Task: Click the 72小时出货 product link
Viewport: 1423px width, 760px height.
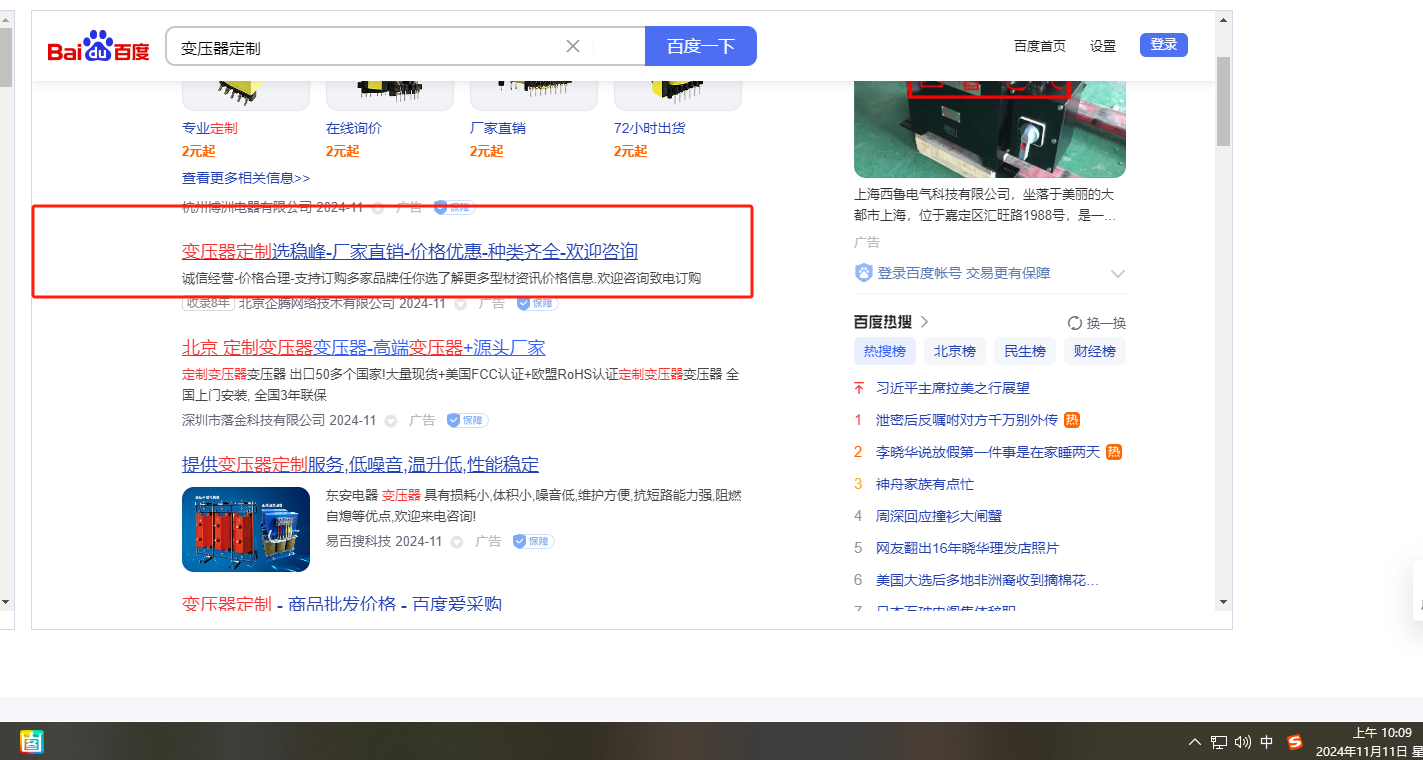Action: tap(650, 128)
